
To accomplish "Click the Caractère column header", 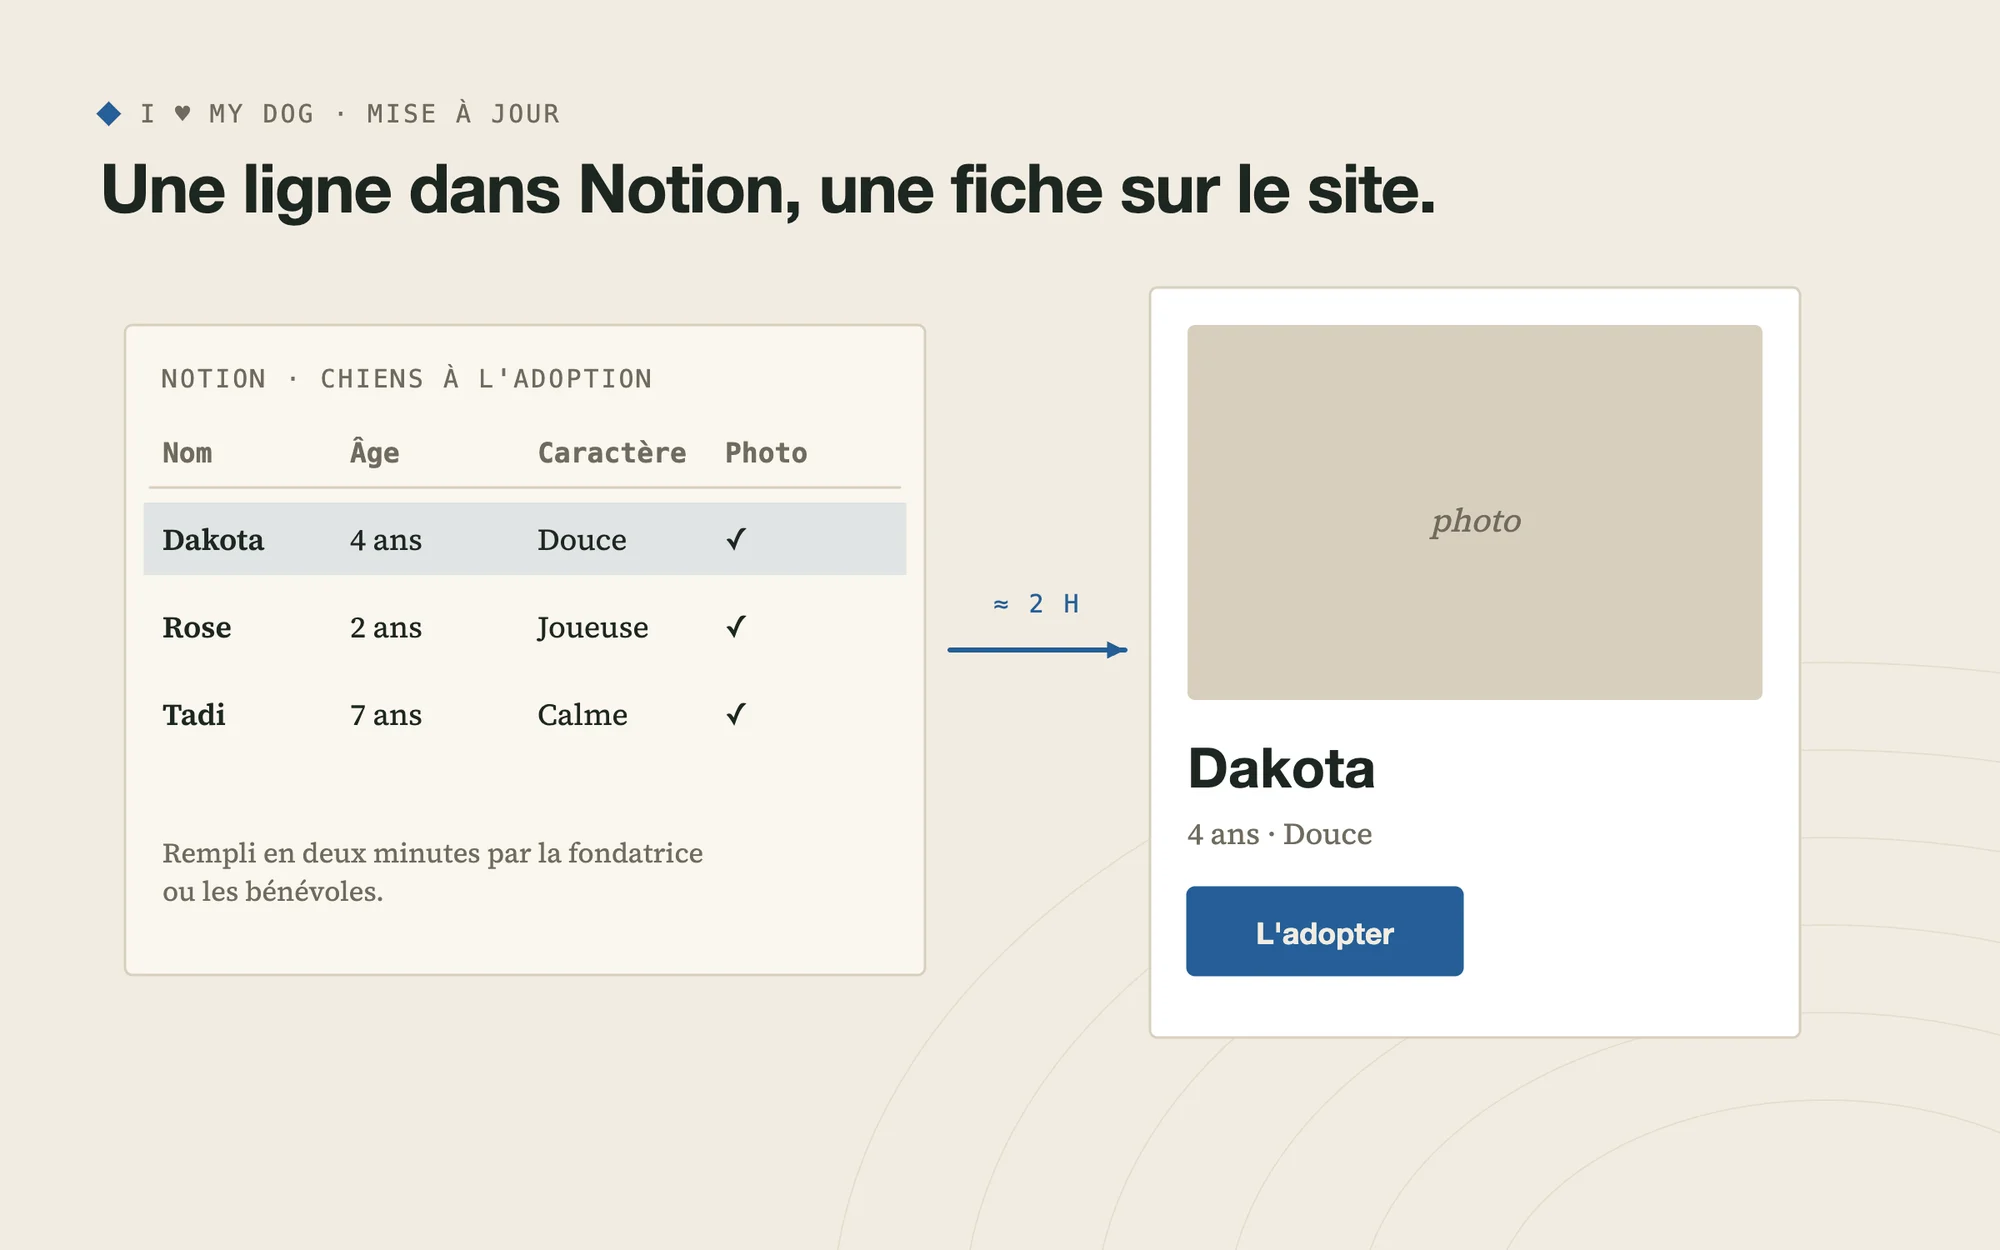I will 612,453.
